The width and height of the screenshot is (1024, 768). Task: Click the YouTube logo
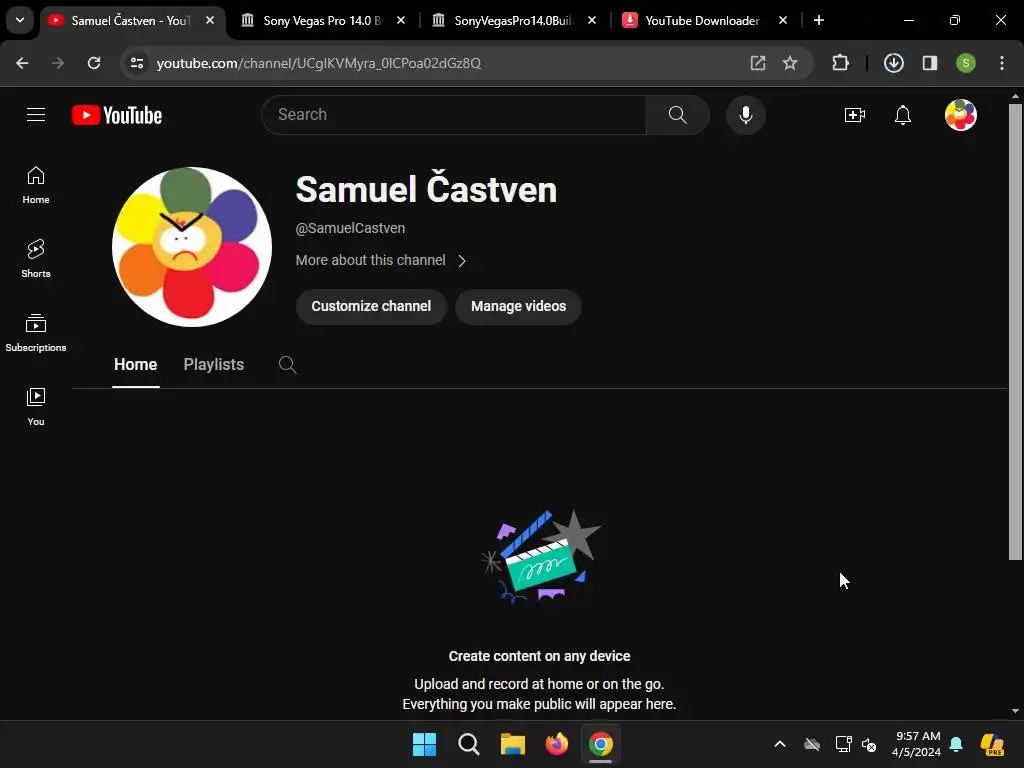(117, 115)
